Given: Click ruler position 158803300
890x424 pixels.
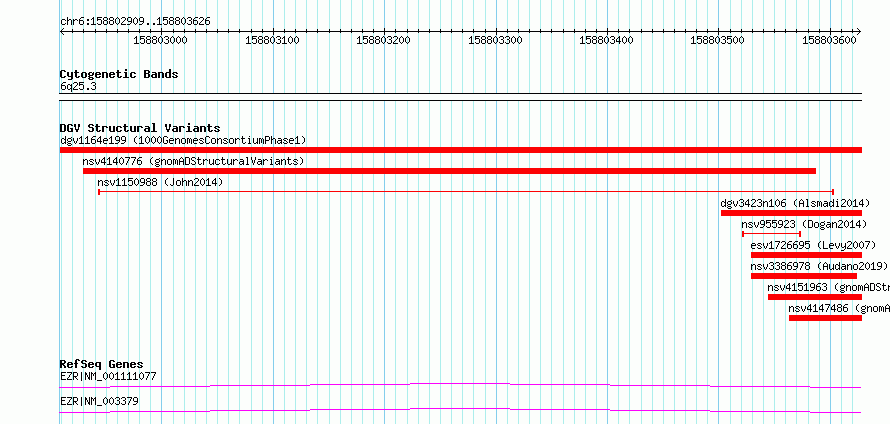Looking at the screenshot, I should [x=496, y=40].
